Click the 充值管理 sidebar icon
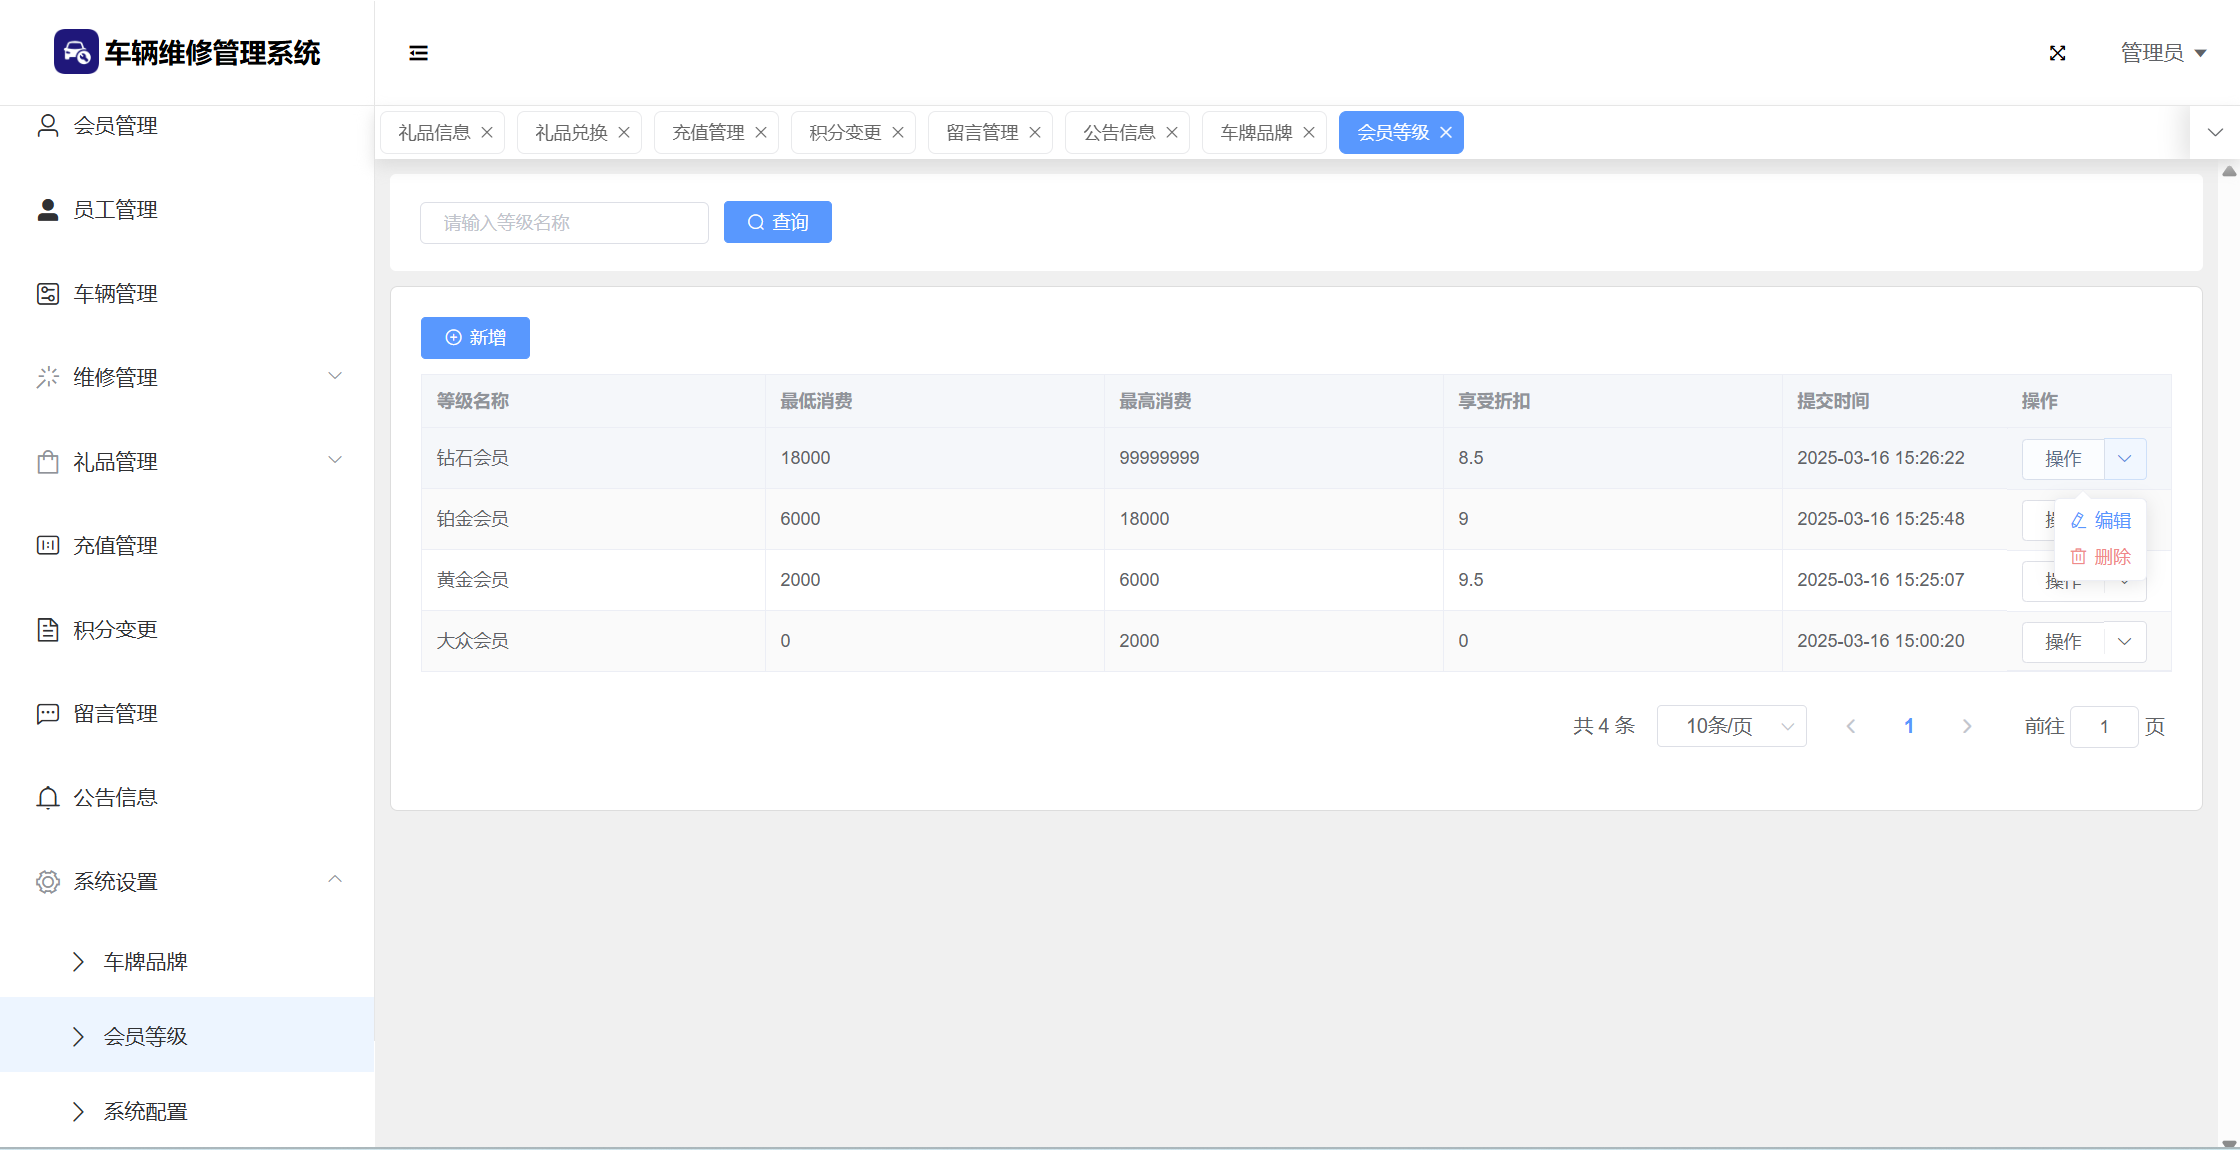2240x1150 pixels. (47, 546)
